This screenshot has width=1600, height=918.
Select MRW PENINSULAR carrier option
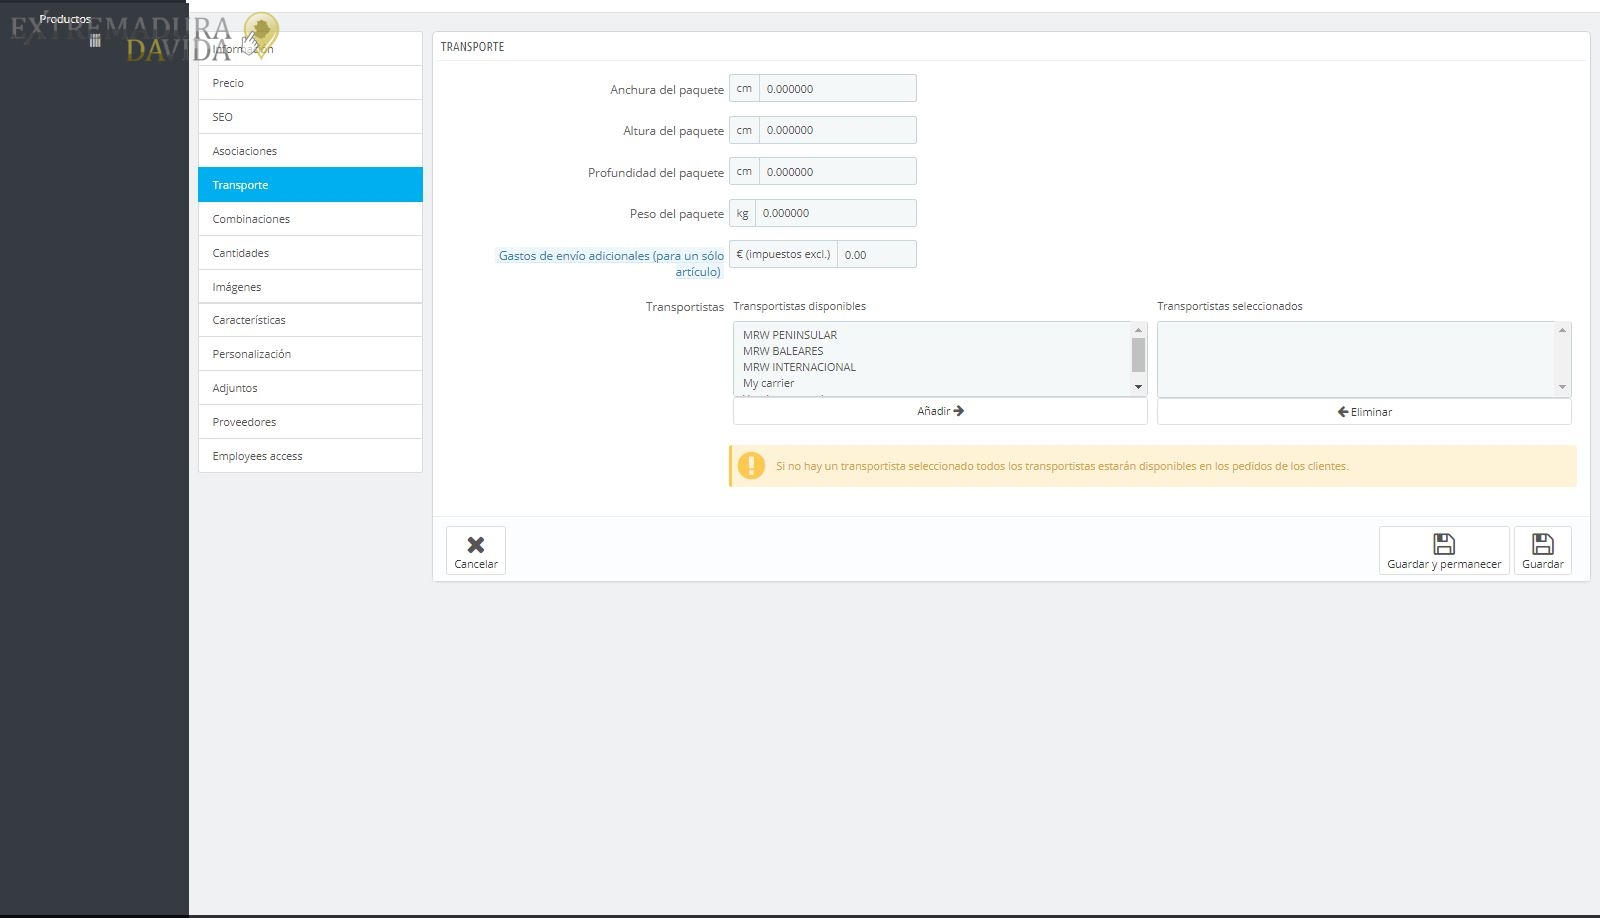790,335
